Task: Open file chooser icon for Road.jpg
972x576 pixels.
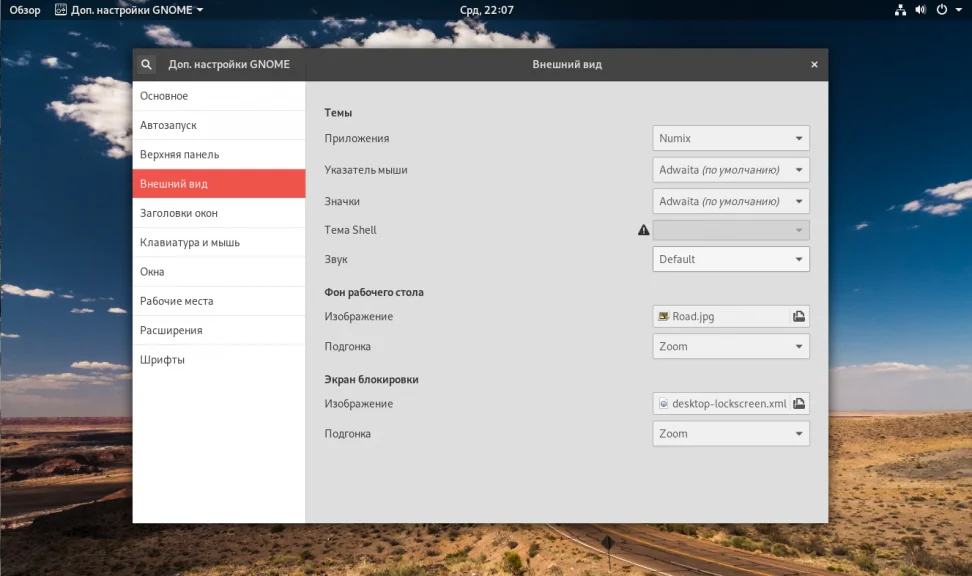Action: 798,316
